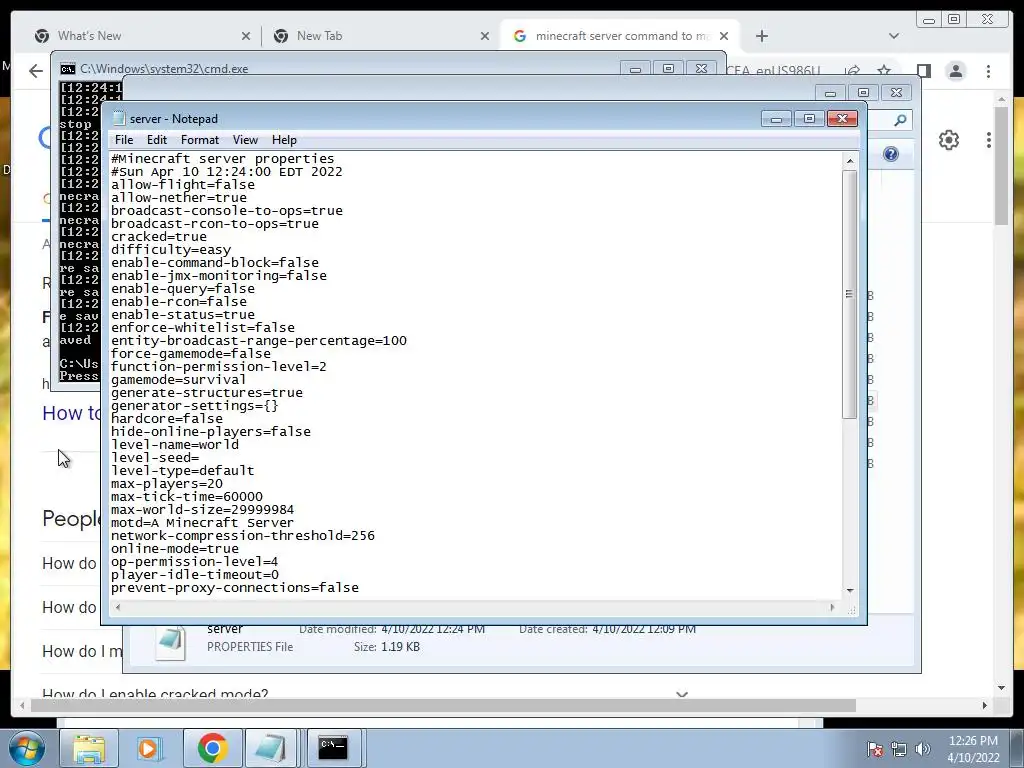
Task: Open Chrome profile avatar
Action: 955,71
